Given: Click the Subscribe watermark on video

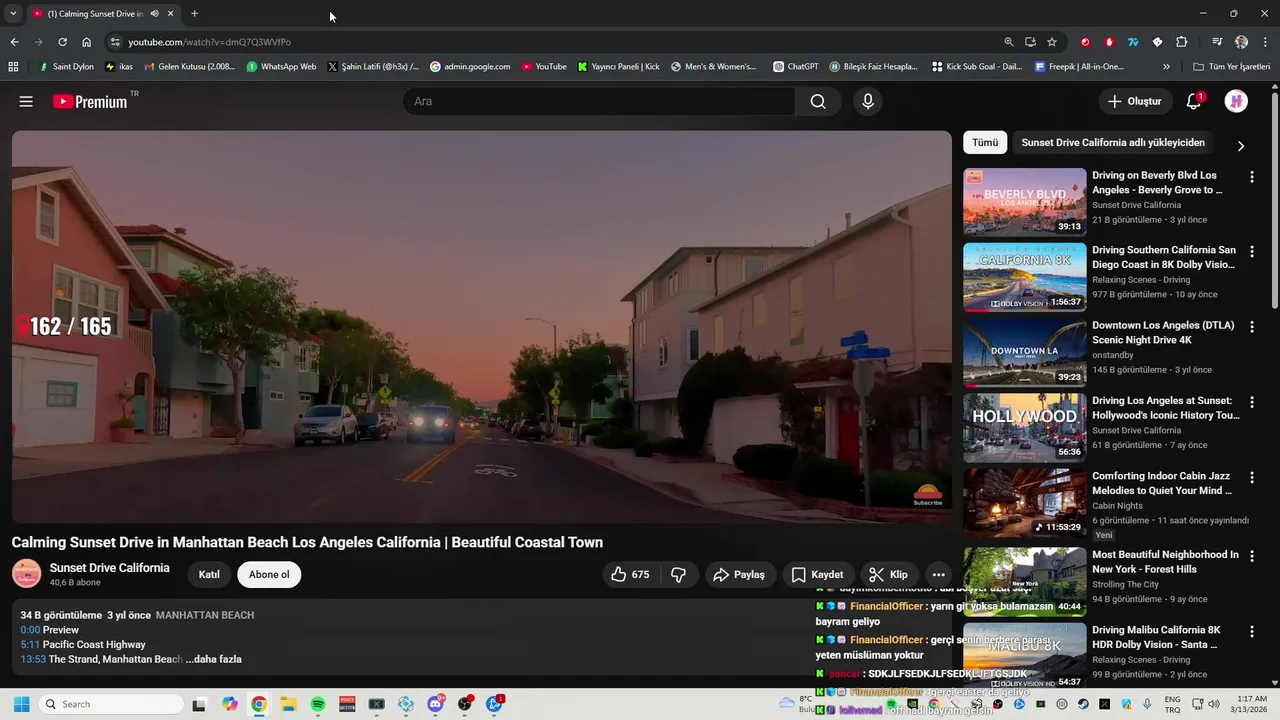Looking at the screenshot, I should (928, 494).
